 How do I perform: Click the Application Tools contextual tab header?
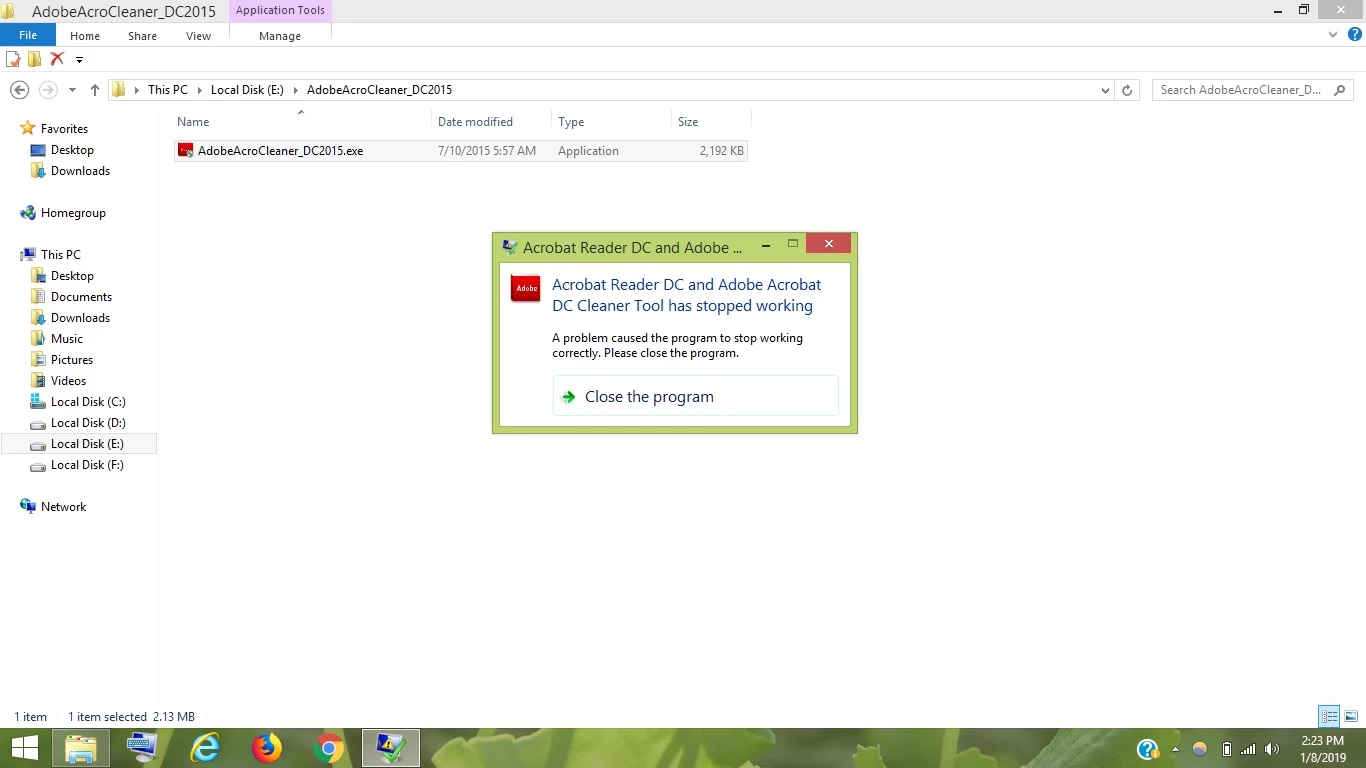(280, 10)
